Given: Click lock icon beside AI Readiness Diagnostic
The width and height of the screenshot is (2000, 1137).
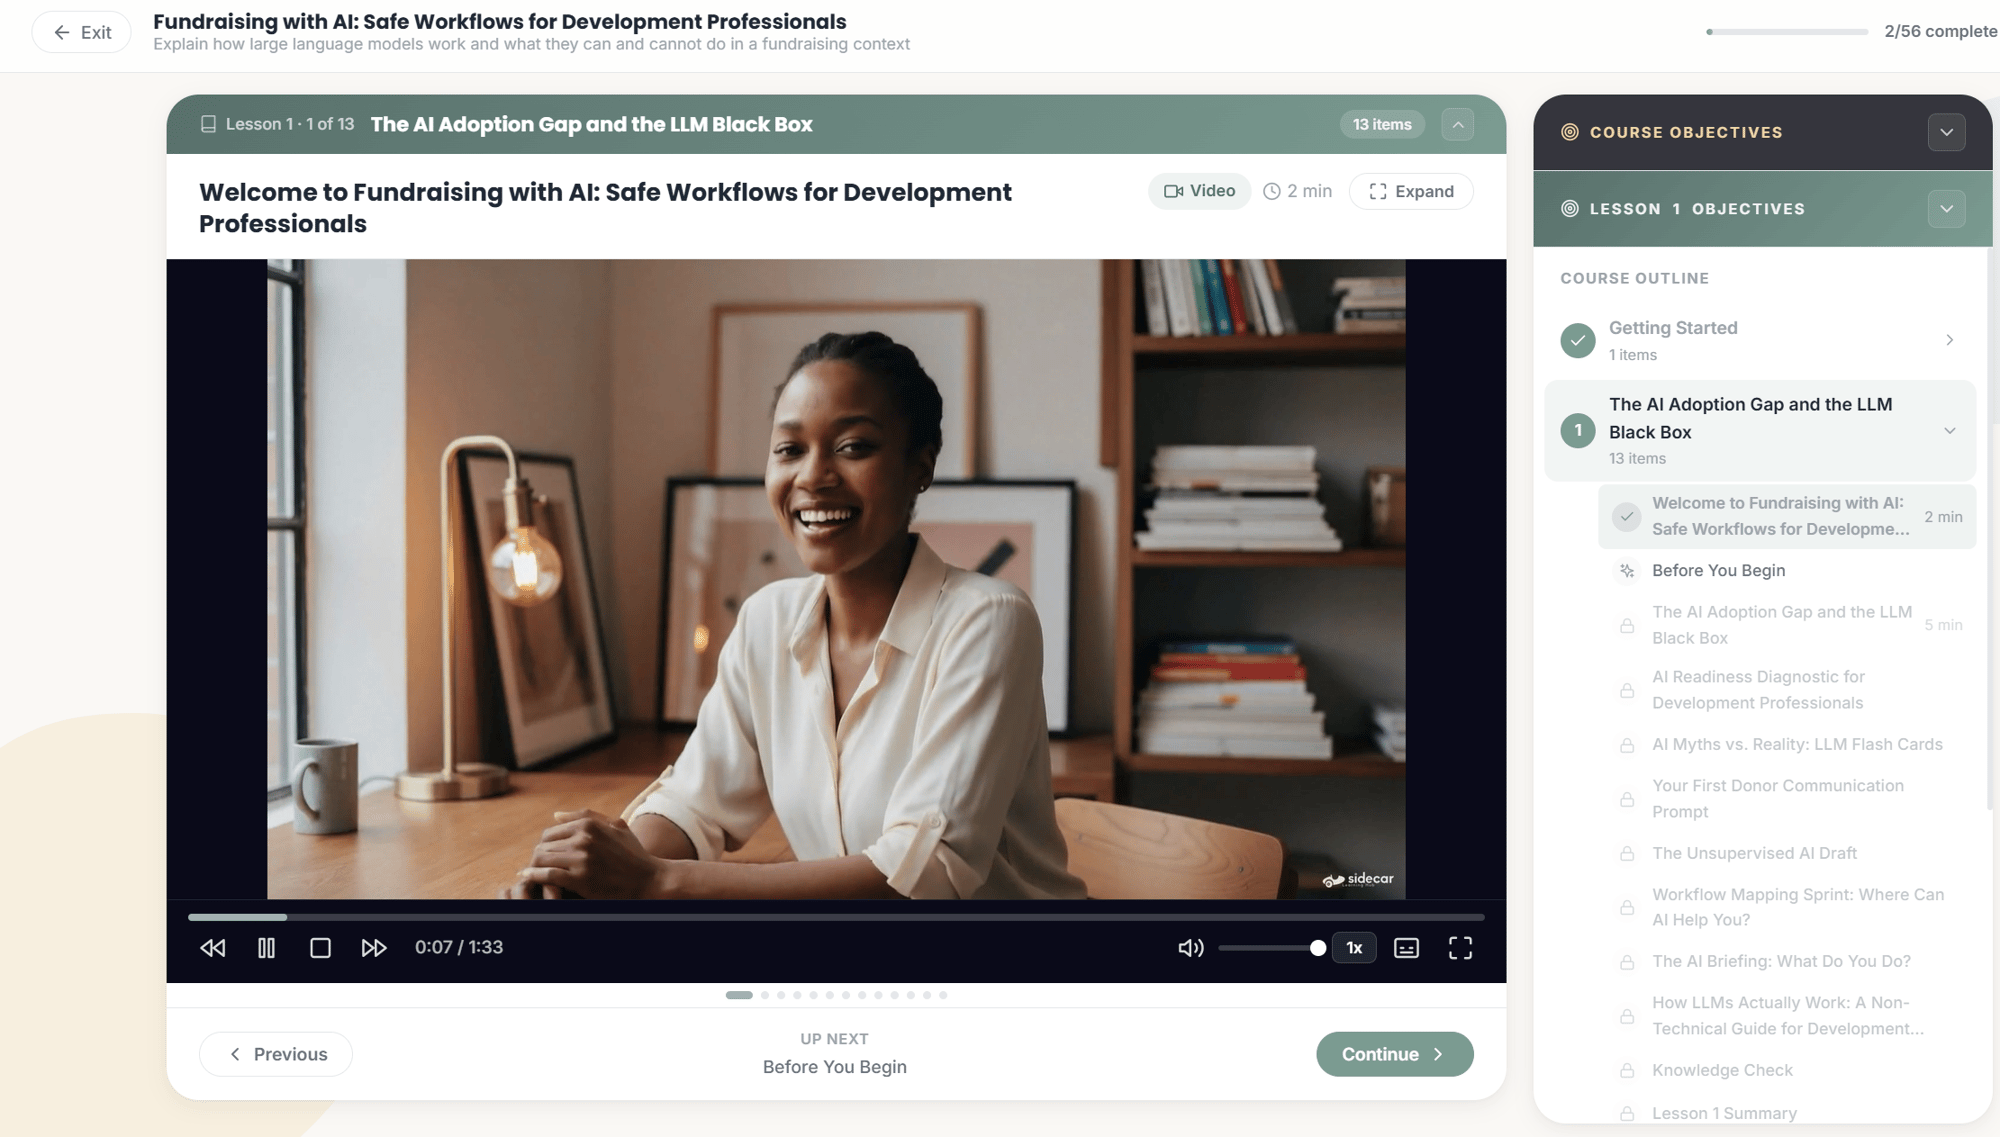Looking at the screenshot, I should (x=1627, y=691).
